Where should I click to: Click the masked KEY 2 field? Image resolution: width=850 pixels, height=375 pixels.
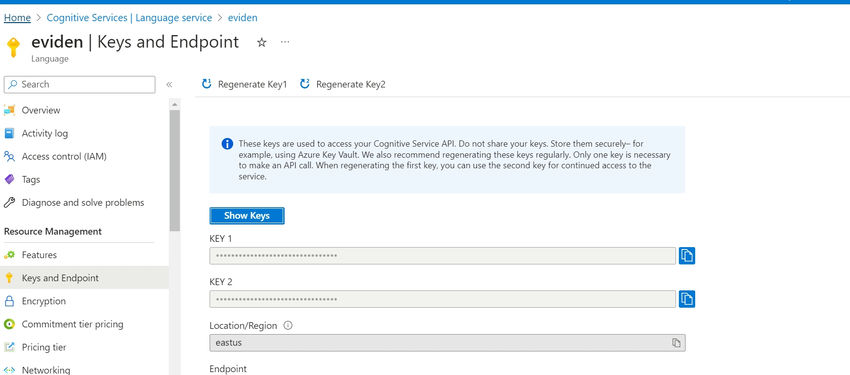[442, 299]
